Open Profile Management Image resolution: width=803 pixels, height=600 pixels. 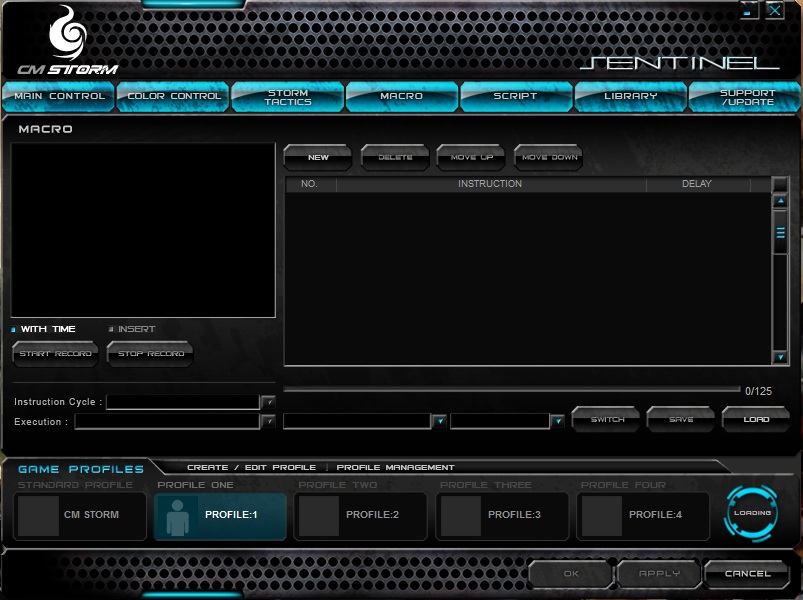pos(395,467)
